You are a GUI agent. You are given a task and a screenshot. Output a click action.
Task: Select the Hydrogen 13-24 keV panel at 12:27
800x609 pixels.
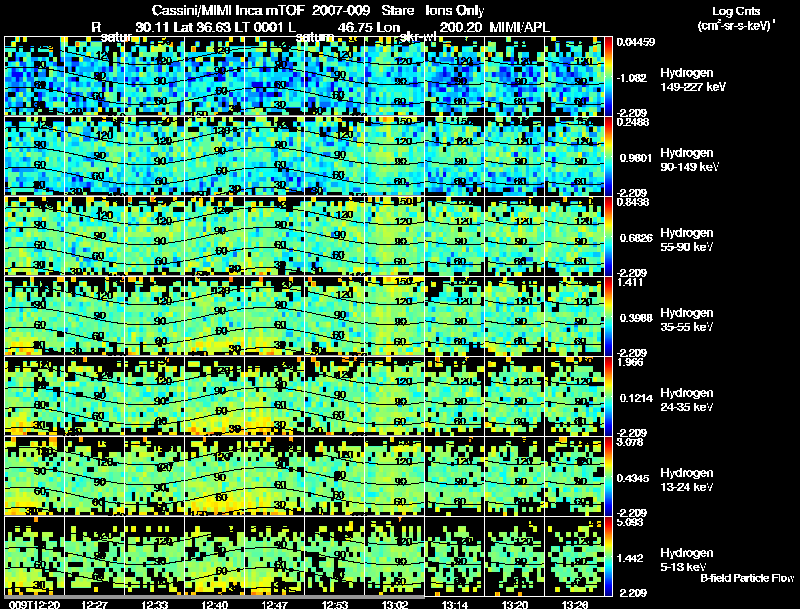[94, 476]
